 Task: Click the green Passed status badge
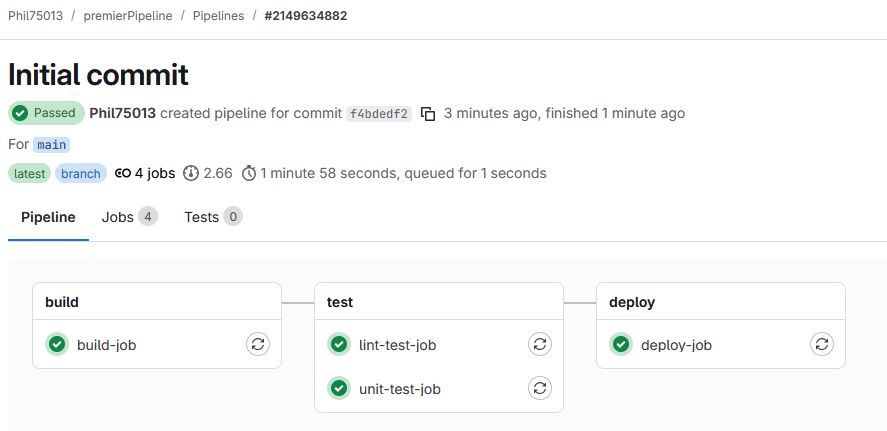(x=46, y=113)
